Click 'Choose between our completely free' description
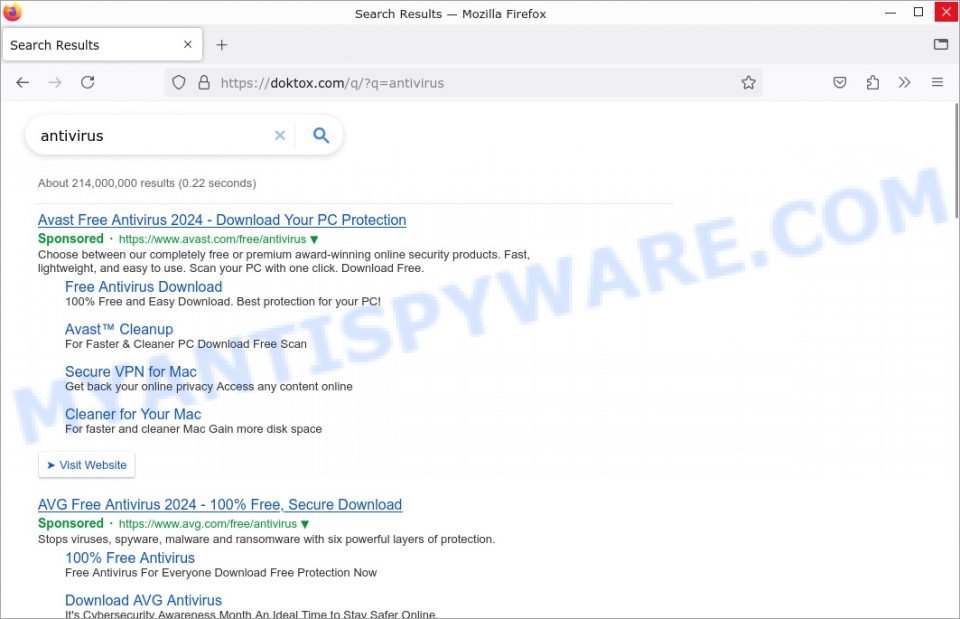Screen dimensions: 960x619 coord(284,261)
